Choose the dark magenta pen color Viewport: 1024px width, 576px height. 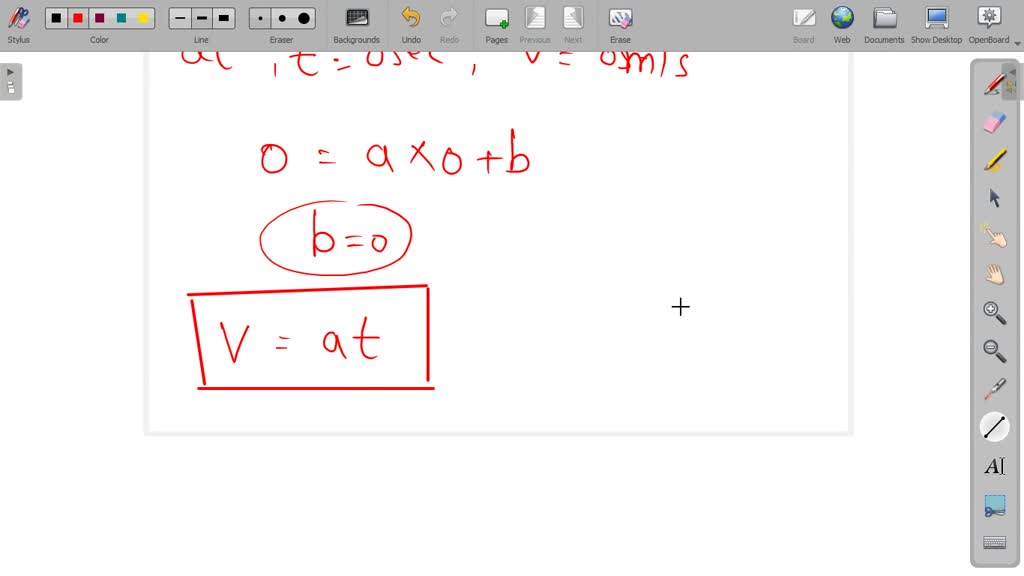pos(99,18)
